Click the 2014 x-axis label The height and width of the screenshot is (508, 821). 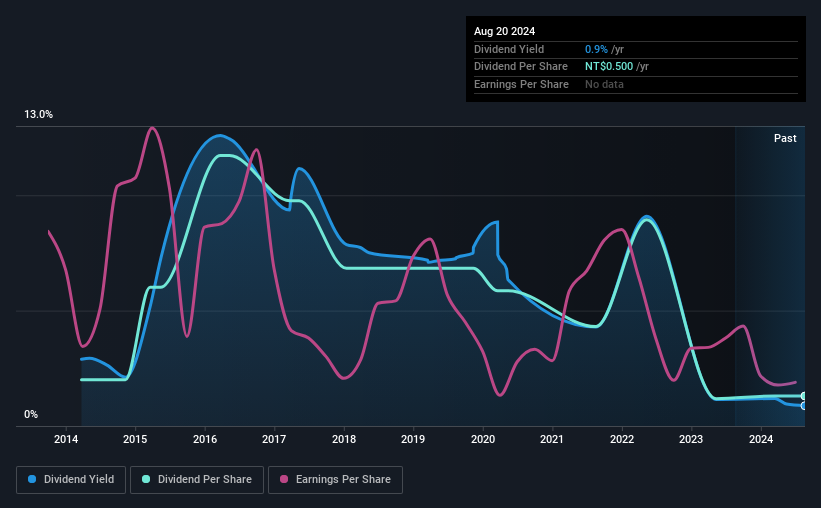click(x=66, y=439)
